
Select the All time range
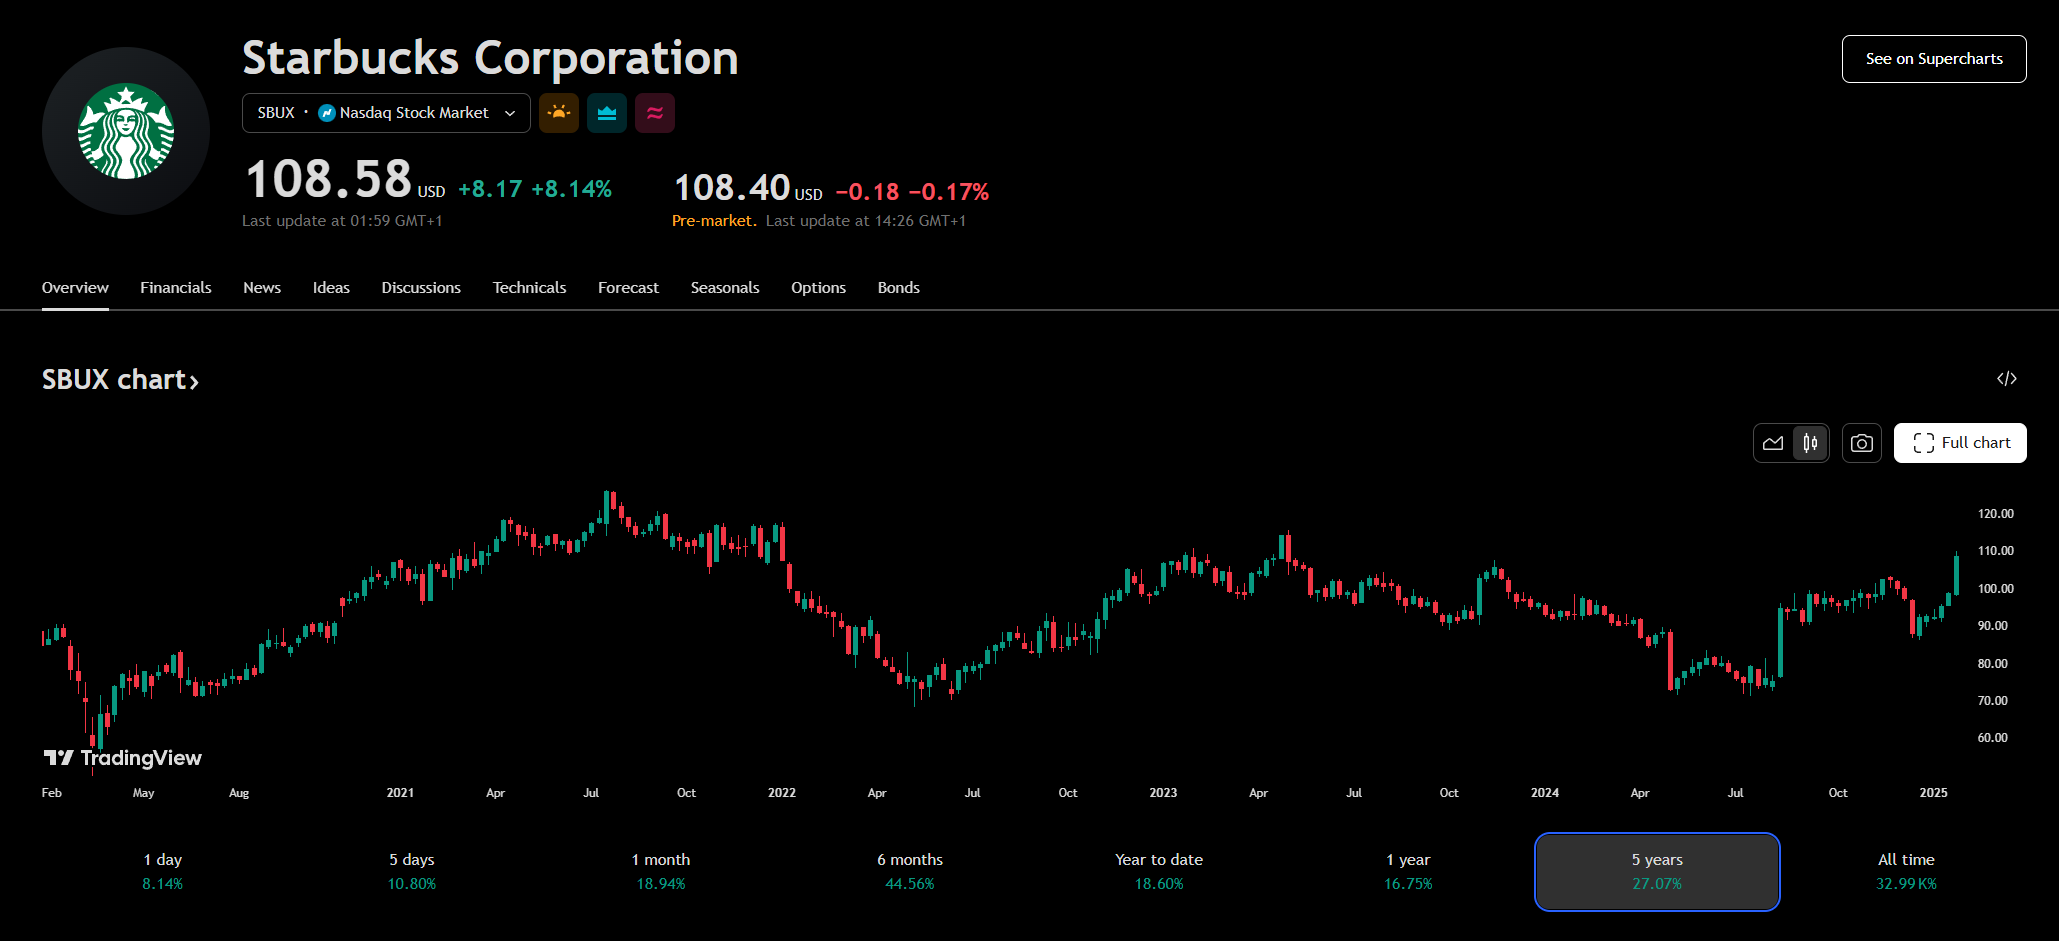pyautogui.click(x=1906, y=871)
